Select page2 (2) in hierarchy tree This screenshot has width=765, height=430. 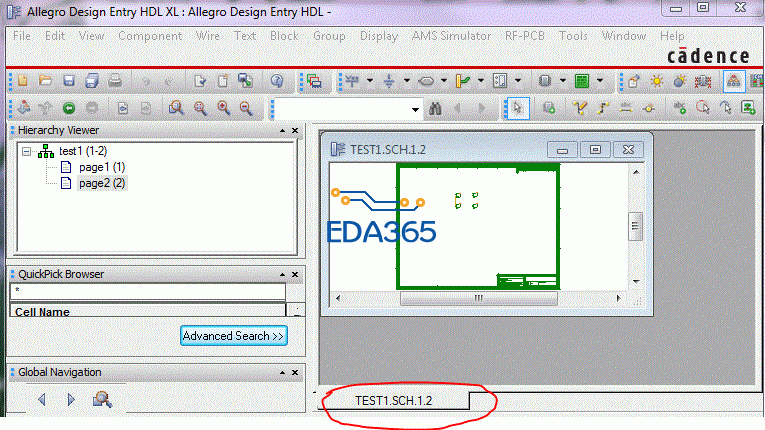(102, 184)
